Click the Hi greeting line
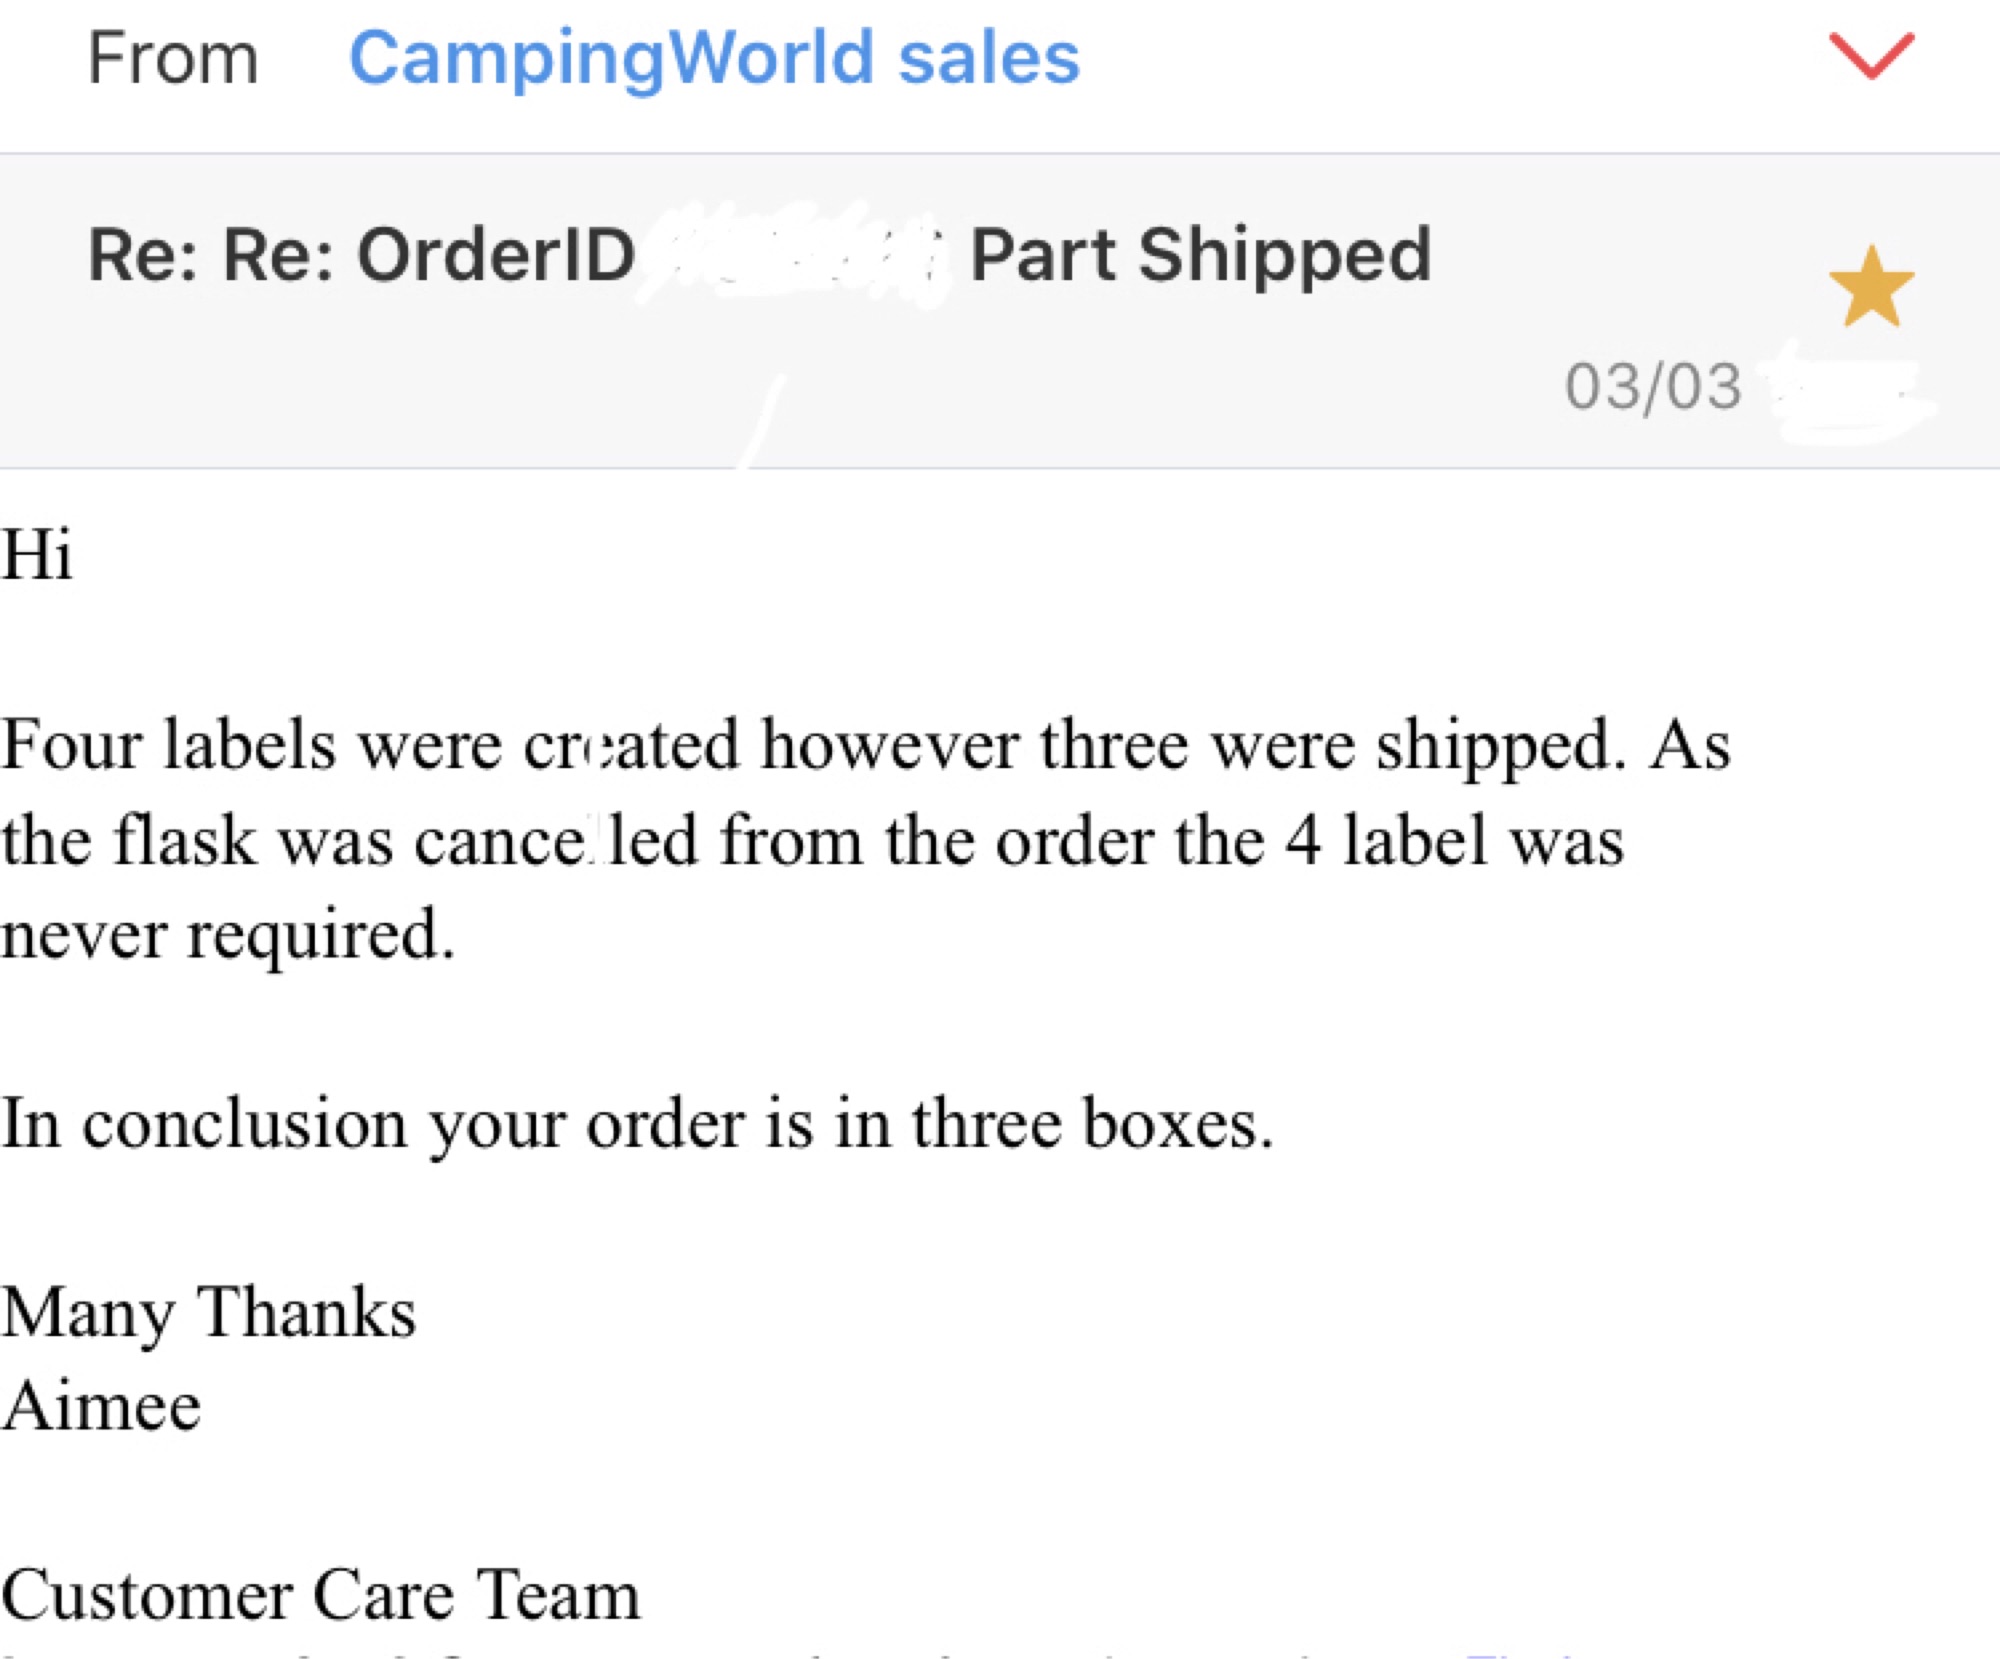The width and height of the screenshot is (2000, 1659). pyautogui.click(x=37, y=554)
